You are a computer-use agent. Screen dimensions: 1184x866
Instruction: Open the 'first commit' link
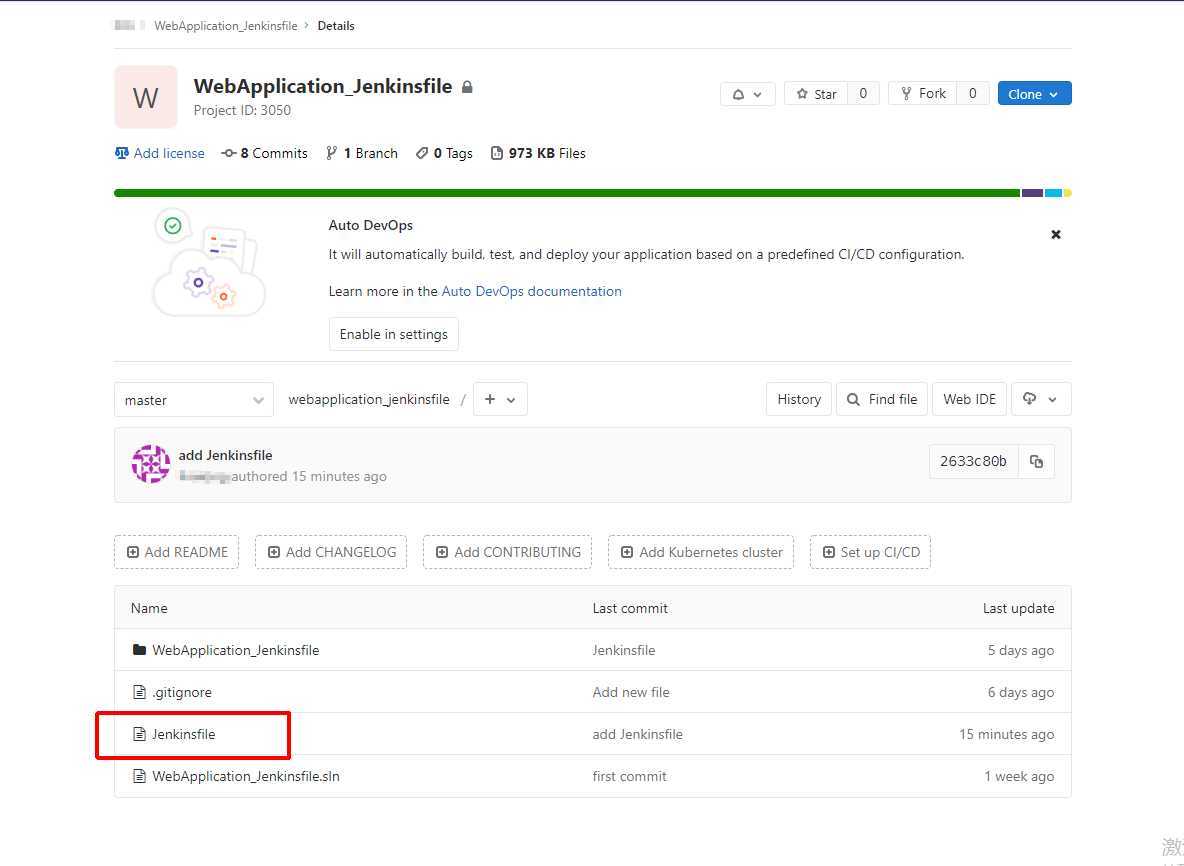click(x=629, y=776)
